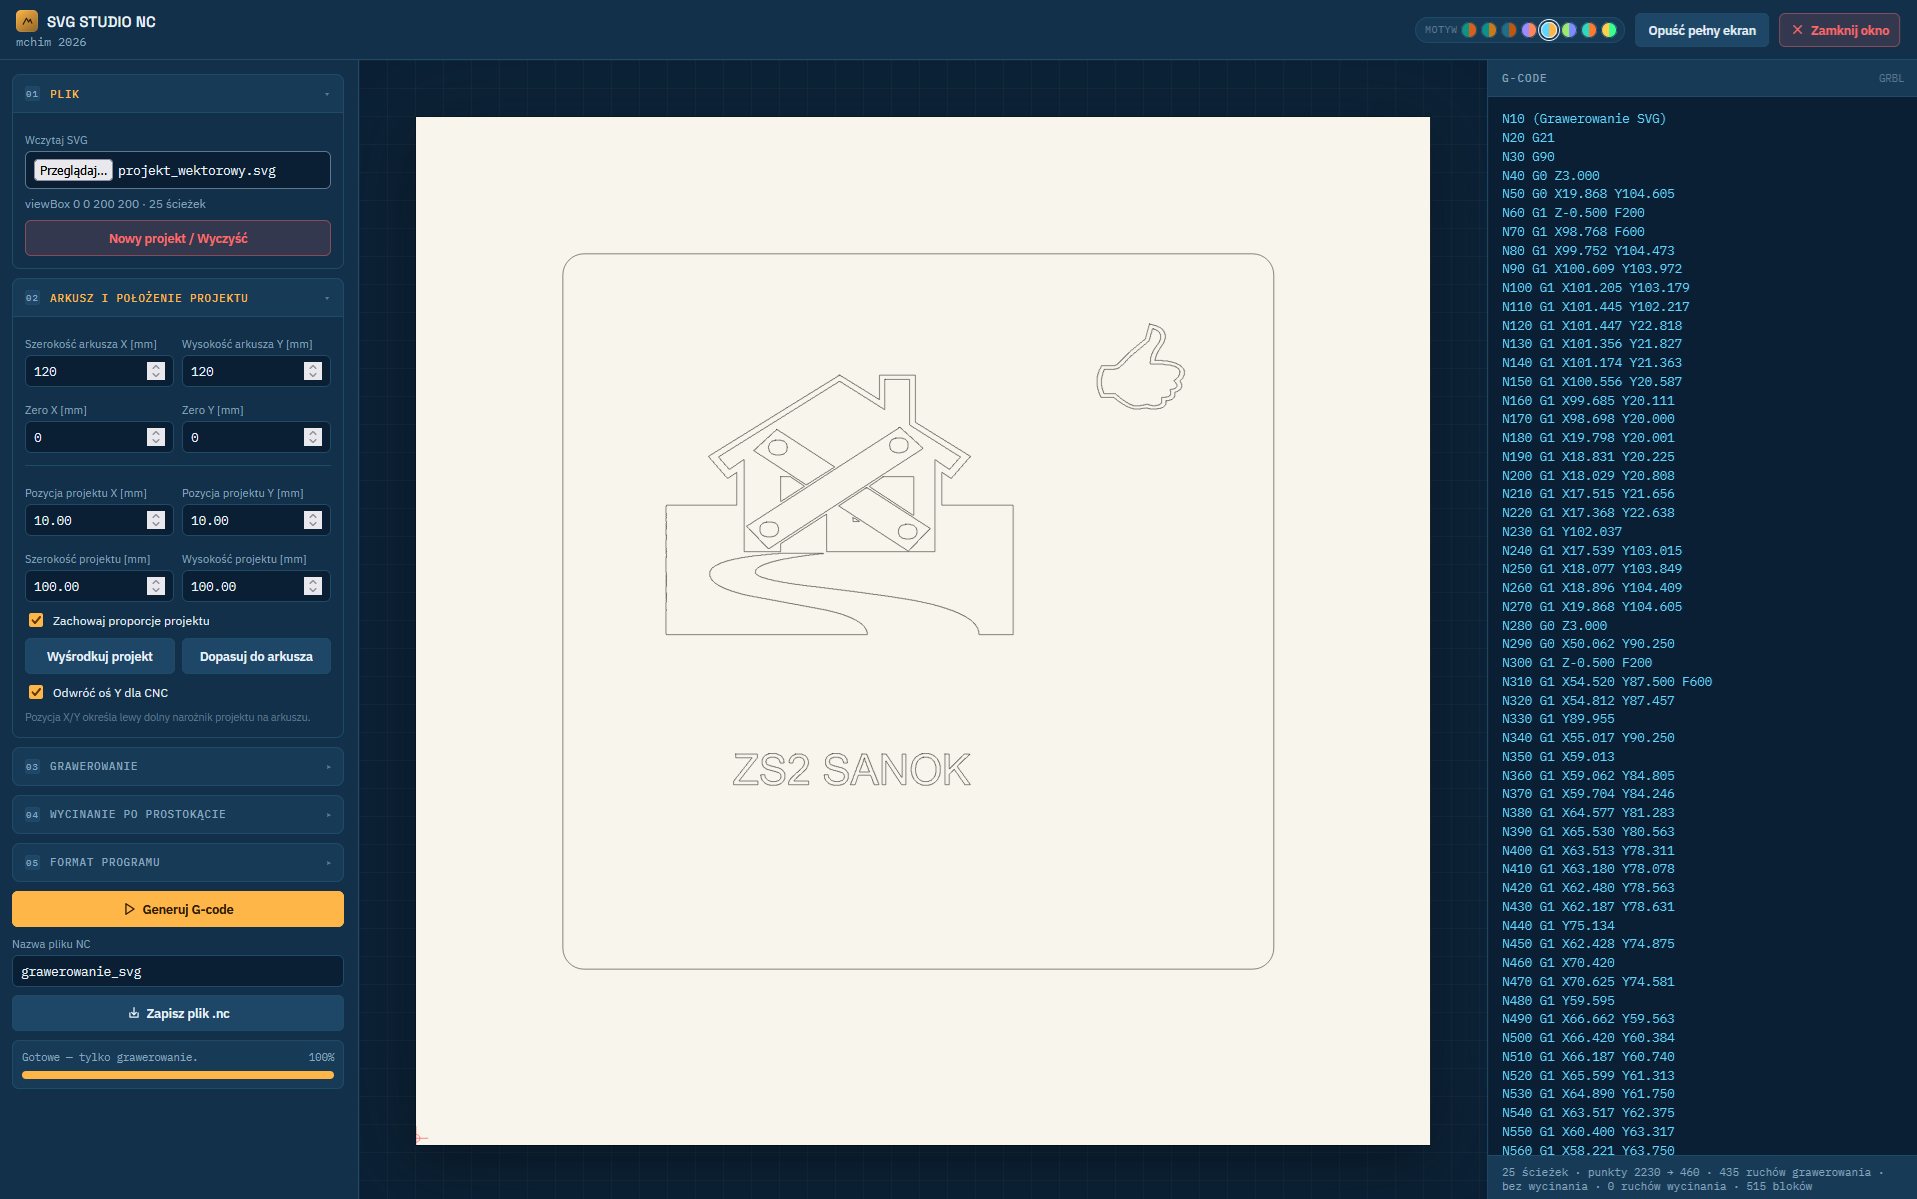Viewport: 1917px width, 1199px height.
Task: Click Nowy projekt / Wyczyść button
Action: pyautogui.click(x=178, y=238)
